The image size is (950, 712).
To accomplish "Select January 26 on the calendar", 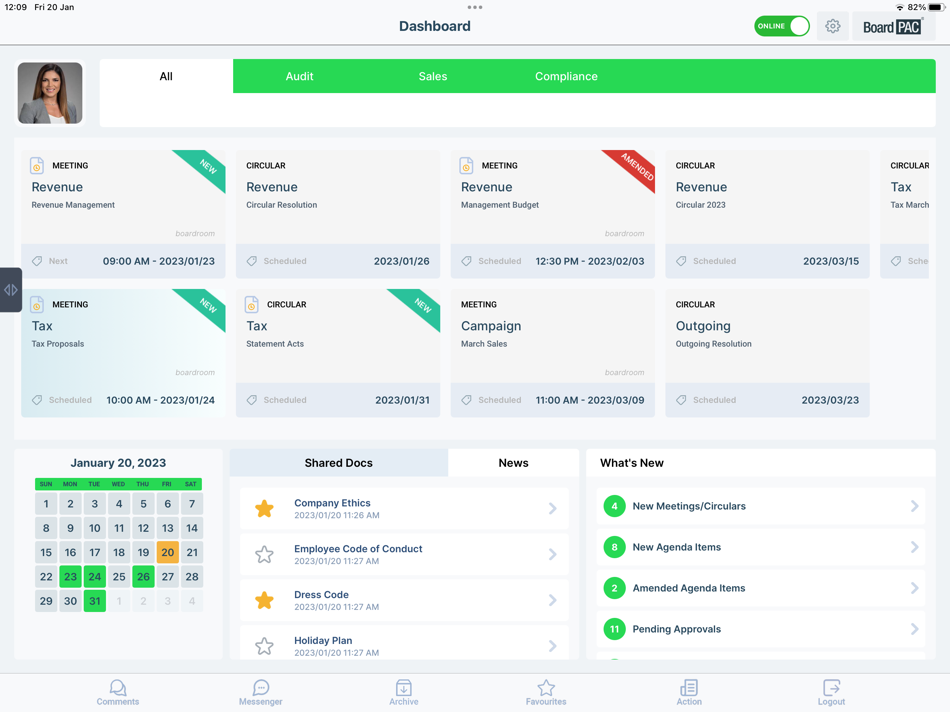I will point(142,577).
